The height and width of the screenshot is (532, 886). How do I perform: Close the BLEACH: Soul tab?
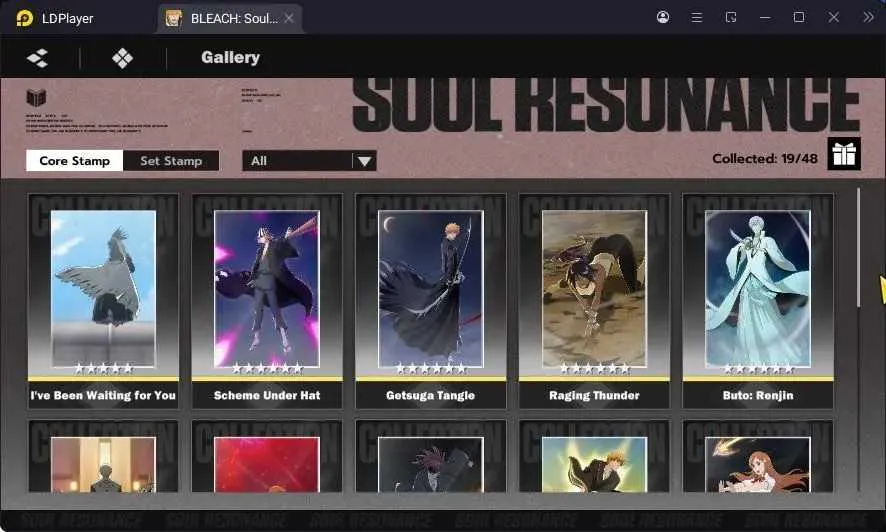point(289,19)
